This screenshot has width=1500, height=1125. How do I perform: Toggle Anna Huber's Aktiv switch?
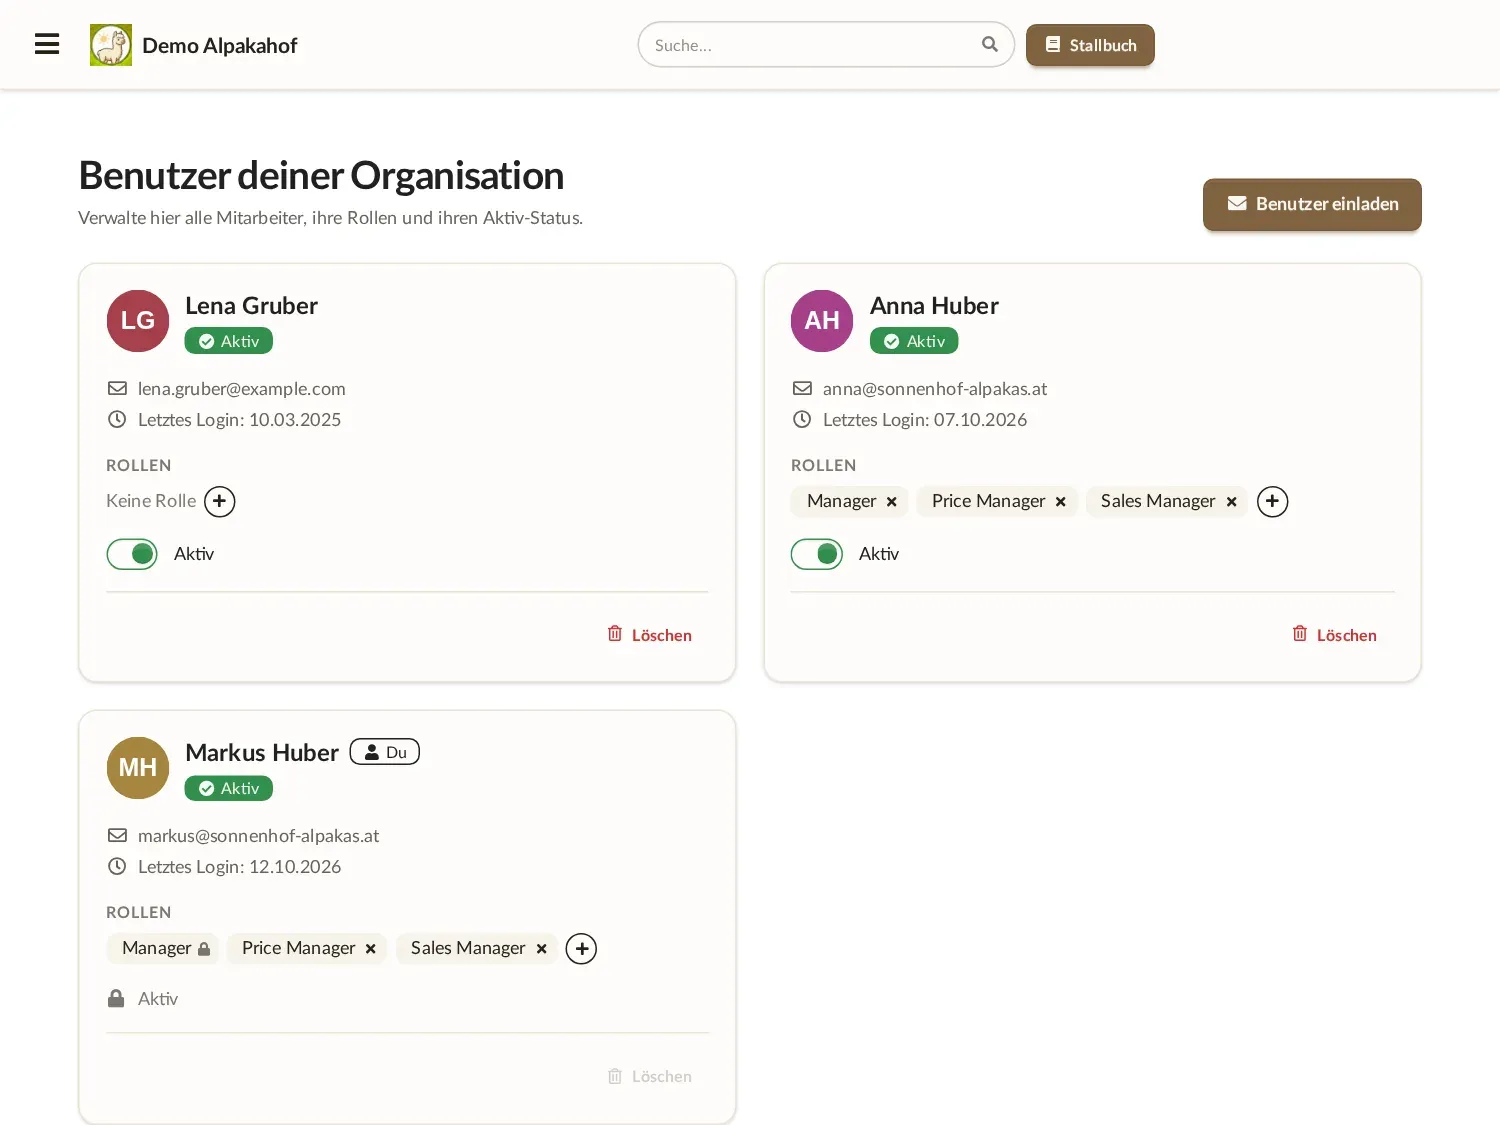[x=817, y=554]
